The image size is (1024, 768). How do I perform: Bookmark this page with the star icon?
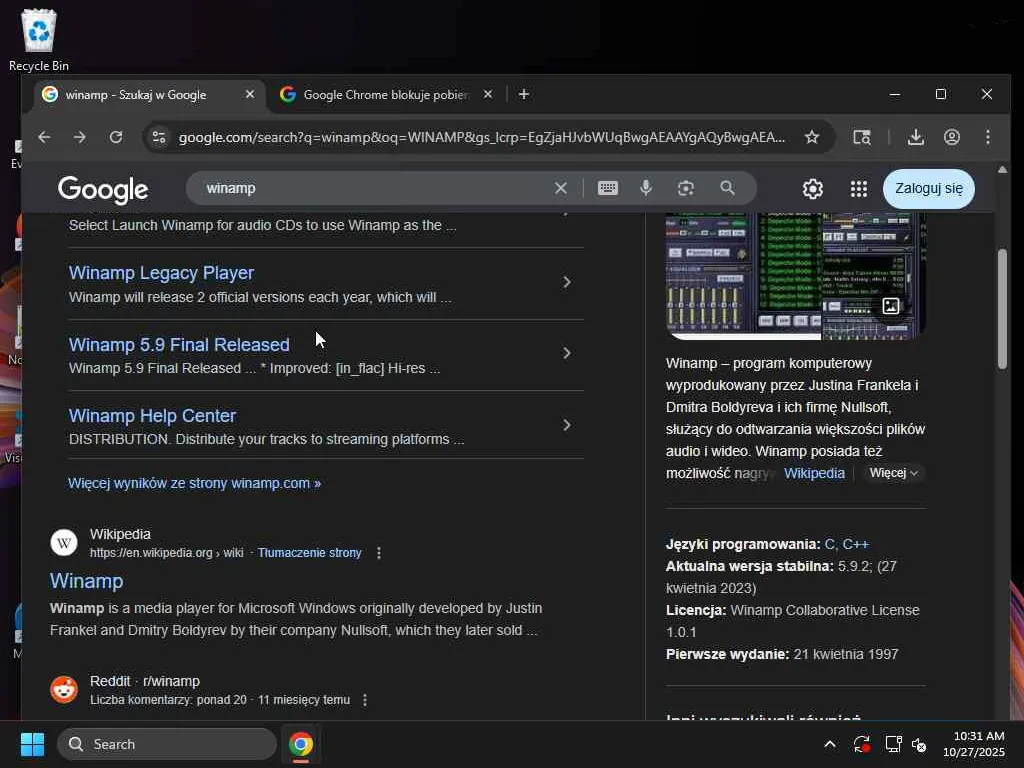tap(812, 137)
